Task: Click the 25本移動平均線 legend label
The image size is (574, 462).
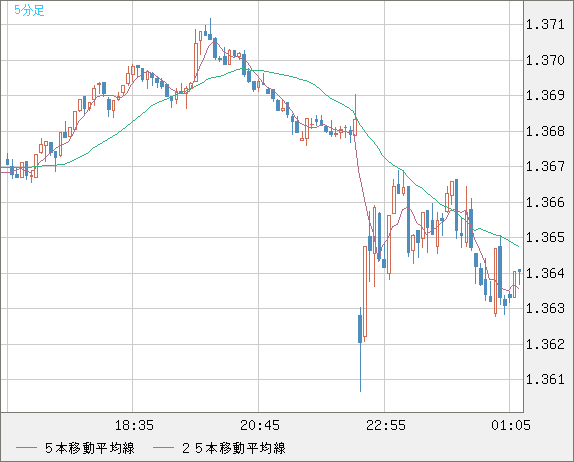Action: [x=234, y=448]
